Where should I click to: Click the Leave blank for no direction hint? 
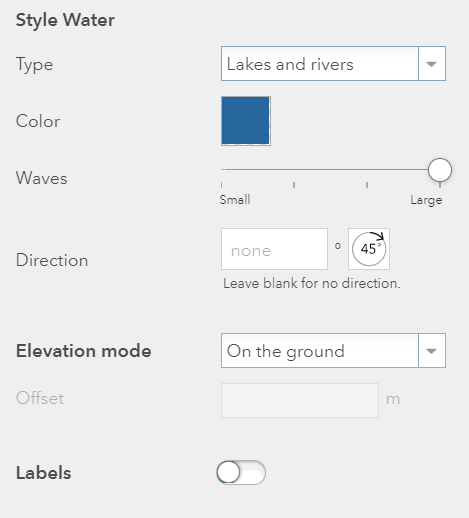312,283
